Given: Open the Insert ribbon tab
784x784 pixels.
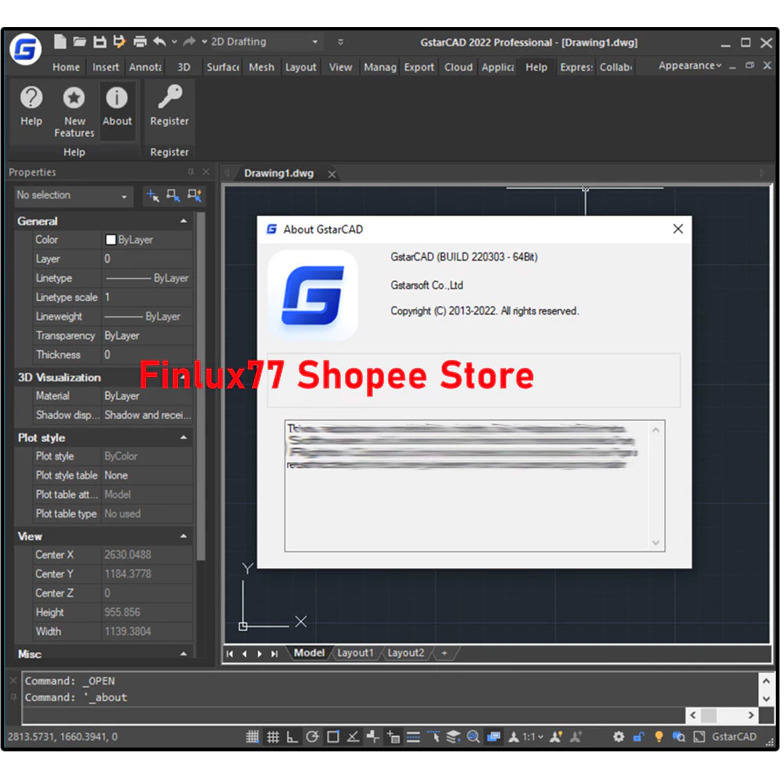Looking at the screenshot, I should [x=106, y=67].
